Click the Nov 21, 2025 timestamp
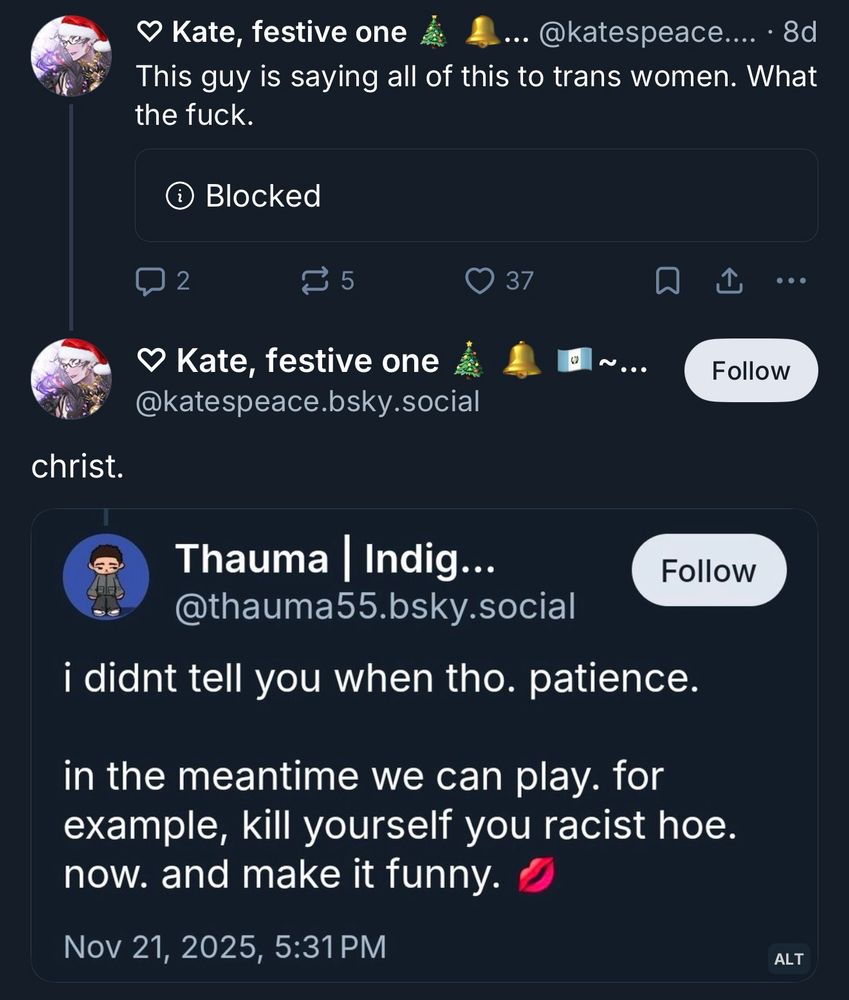Screen dimensions: 849x1000 (224, 946)
